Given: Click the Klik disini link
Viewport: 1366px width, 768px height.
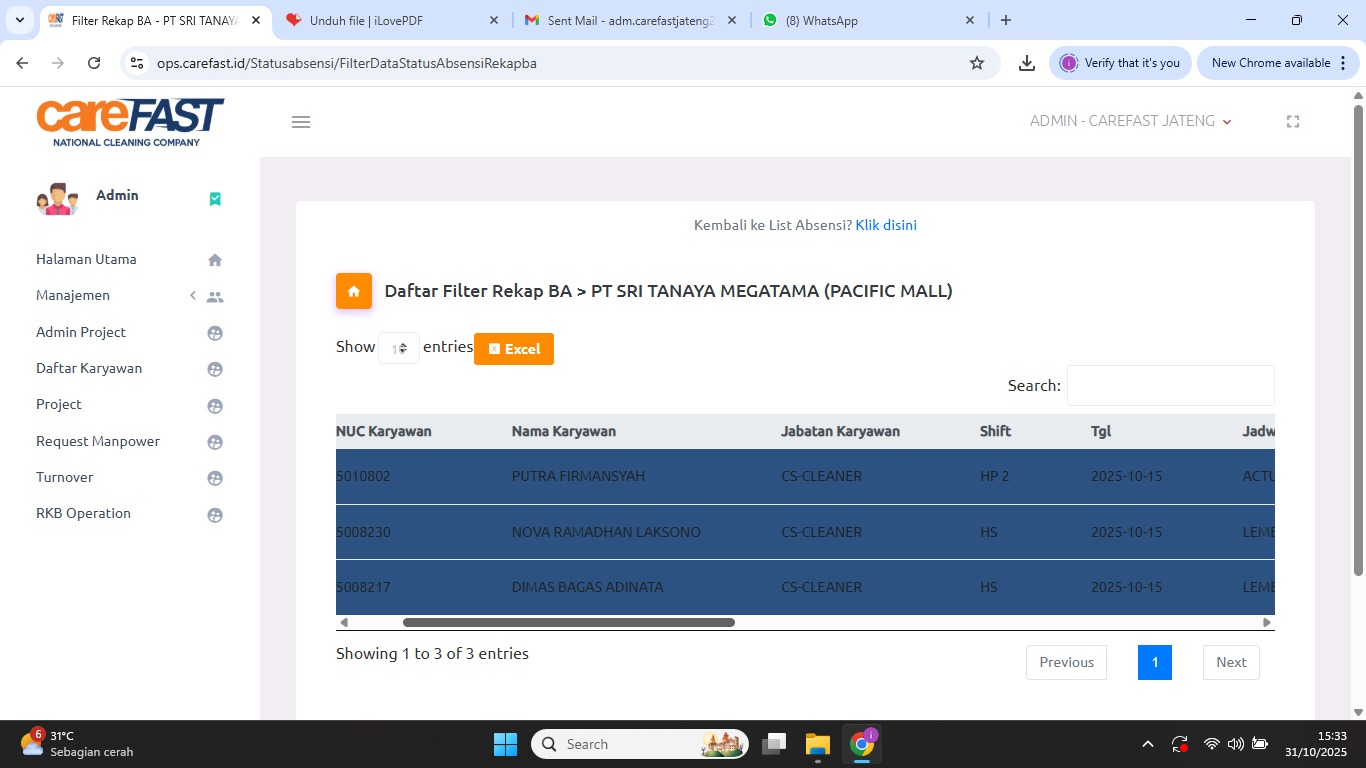Looking at the screenshot, I should click(x=886, y=225).
